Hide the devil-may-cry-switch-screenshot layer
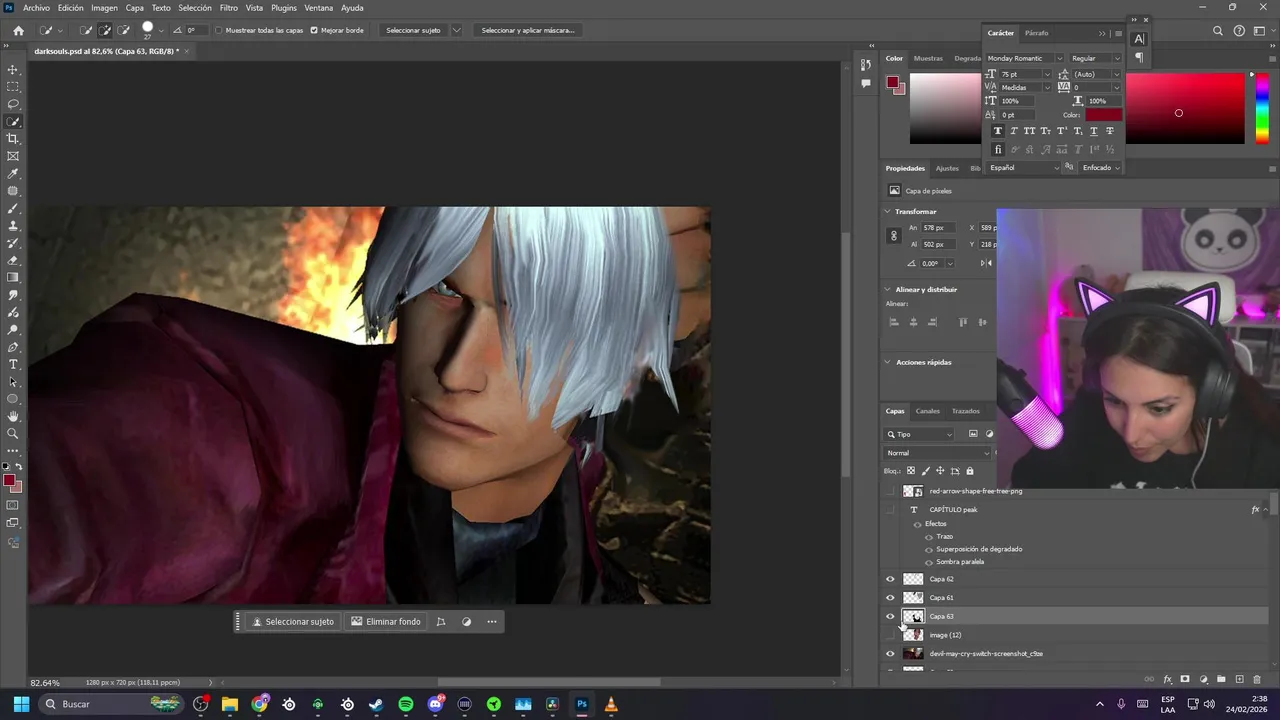This screenshot has width=1280, height=720. tap(890, 654)
